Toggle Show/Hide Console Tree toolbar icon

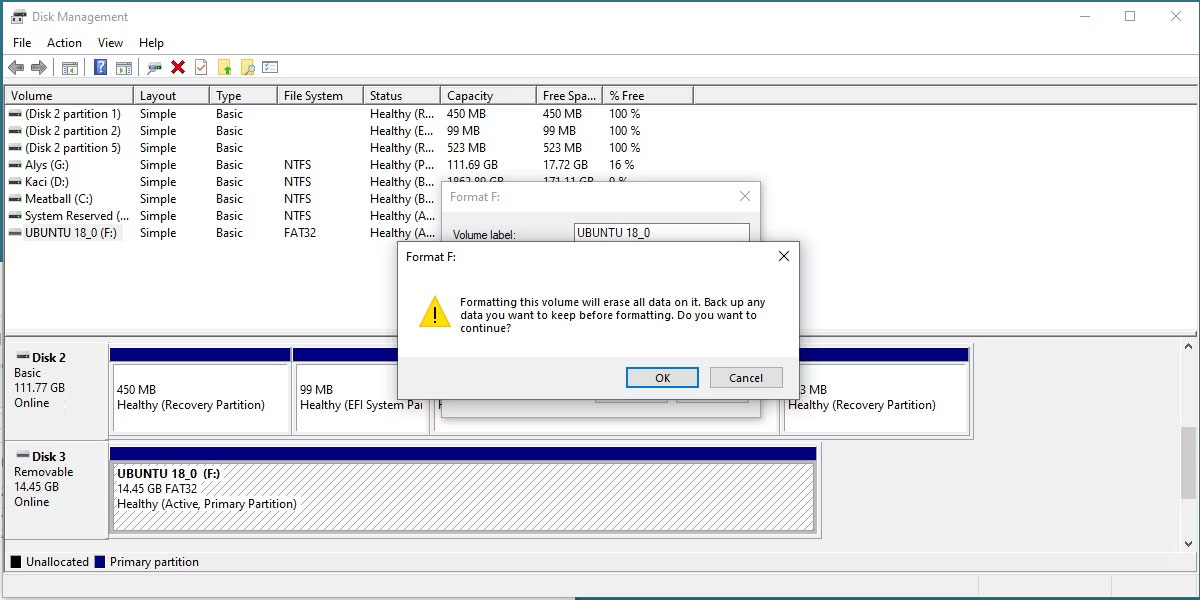click(70, 67)
